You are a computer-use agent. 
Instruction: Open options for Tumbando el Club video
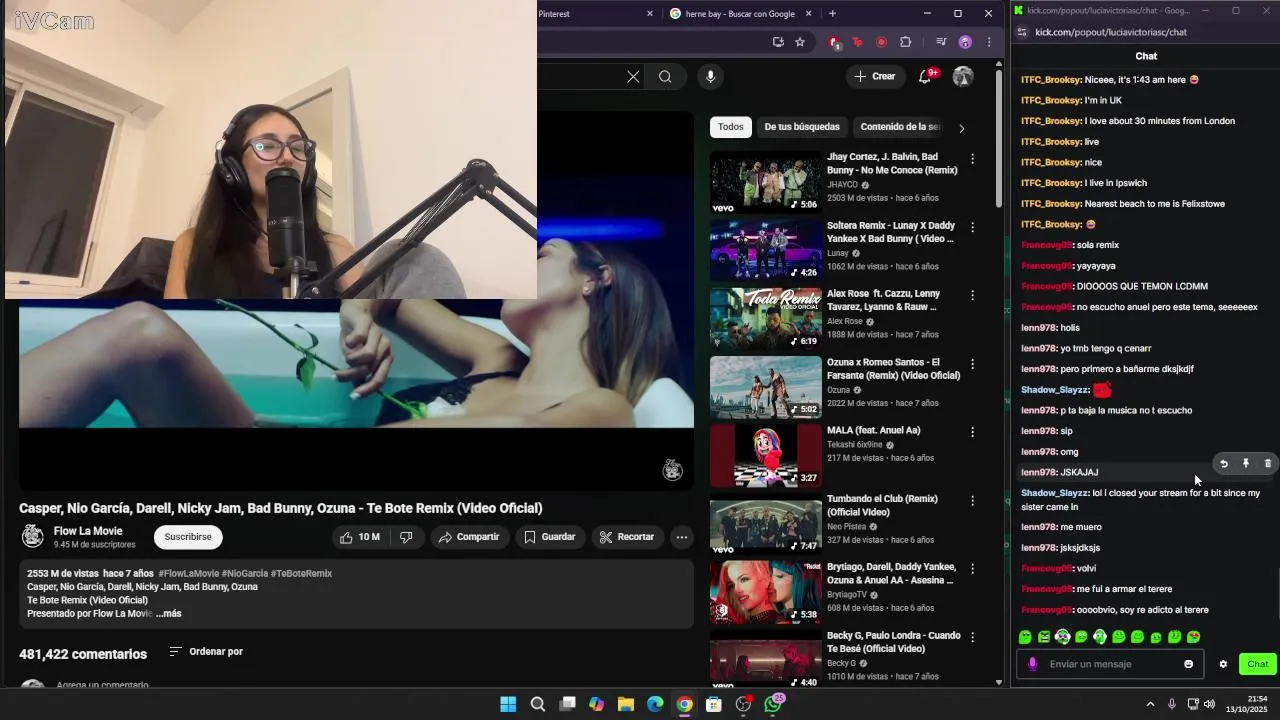click(x=972, y=500)
